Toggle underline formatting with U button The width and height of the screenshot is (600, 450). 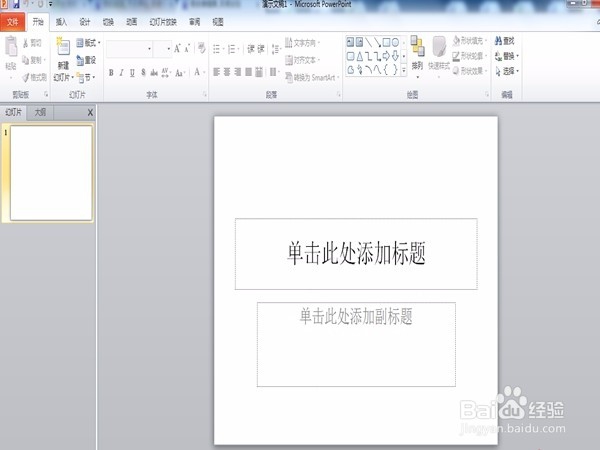coord(132,72)
